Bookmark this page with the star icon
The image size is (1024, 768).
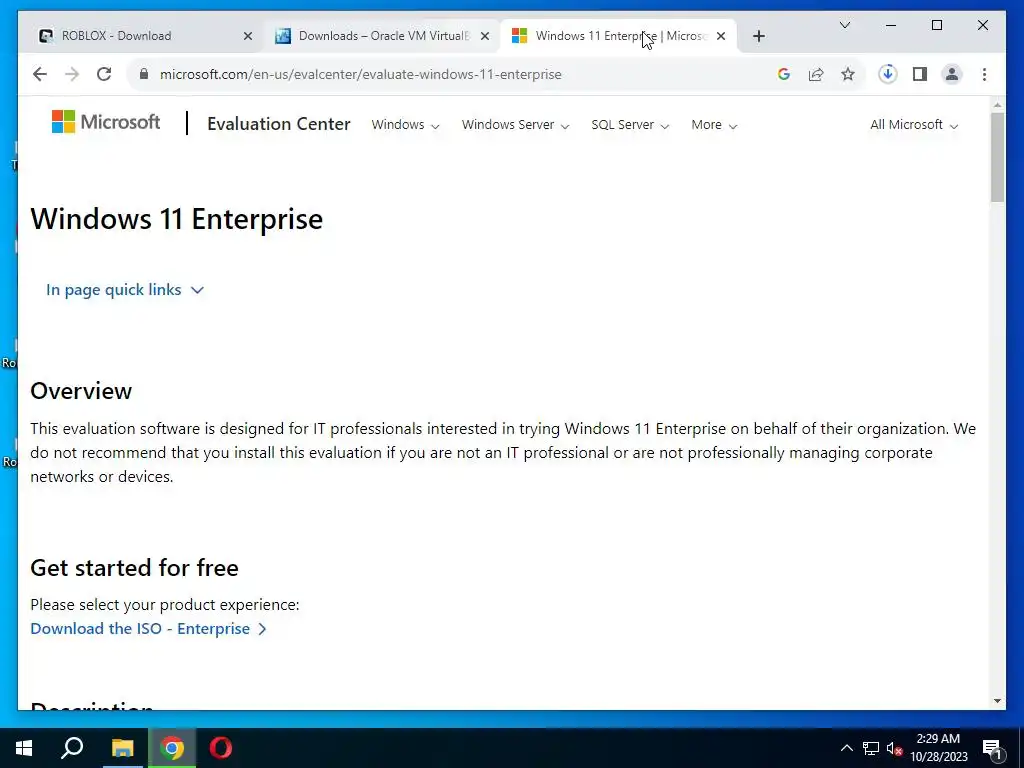[x=848, y=74]
